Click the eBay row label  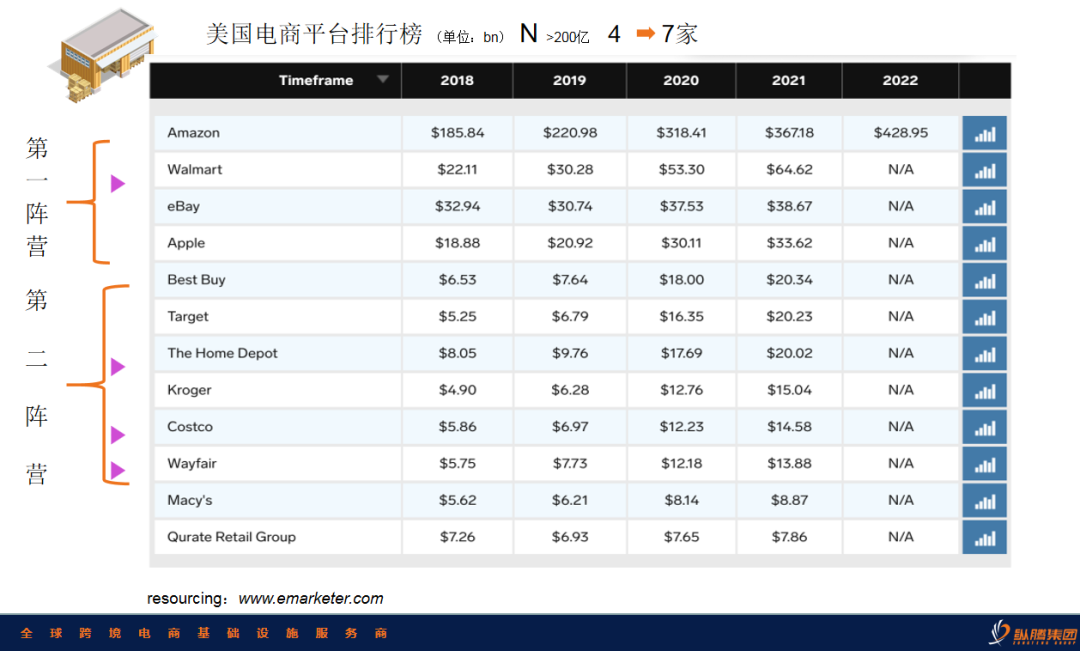tap(183, 206)
